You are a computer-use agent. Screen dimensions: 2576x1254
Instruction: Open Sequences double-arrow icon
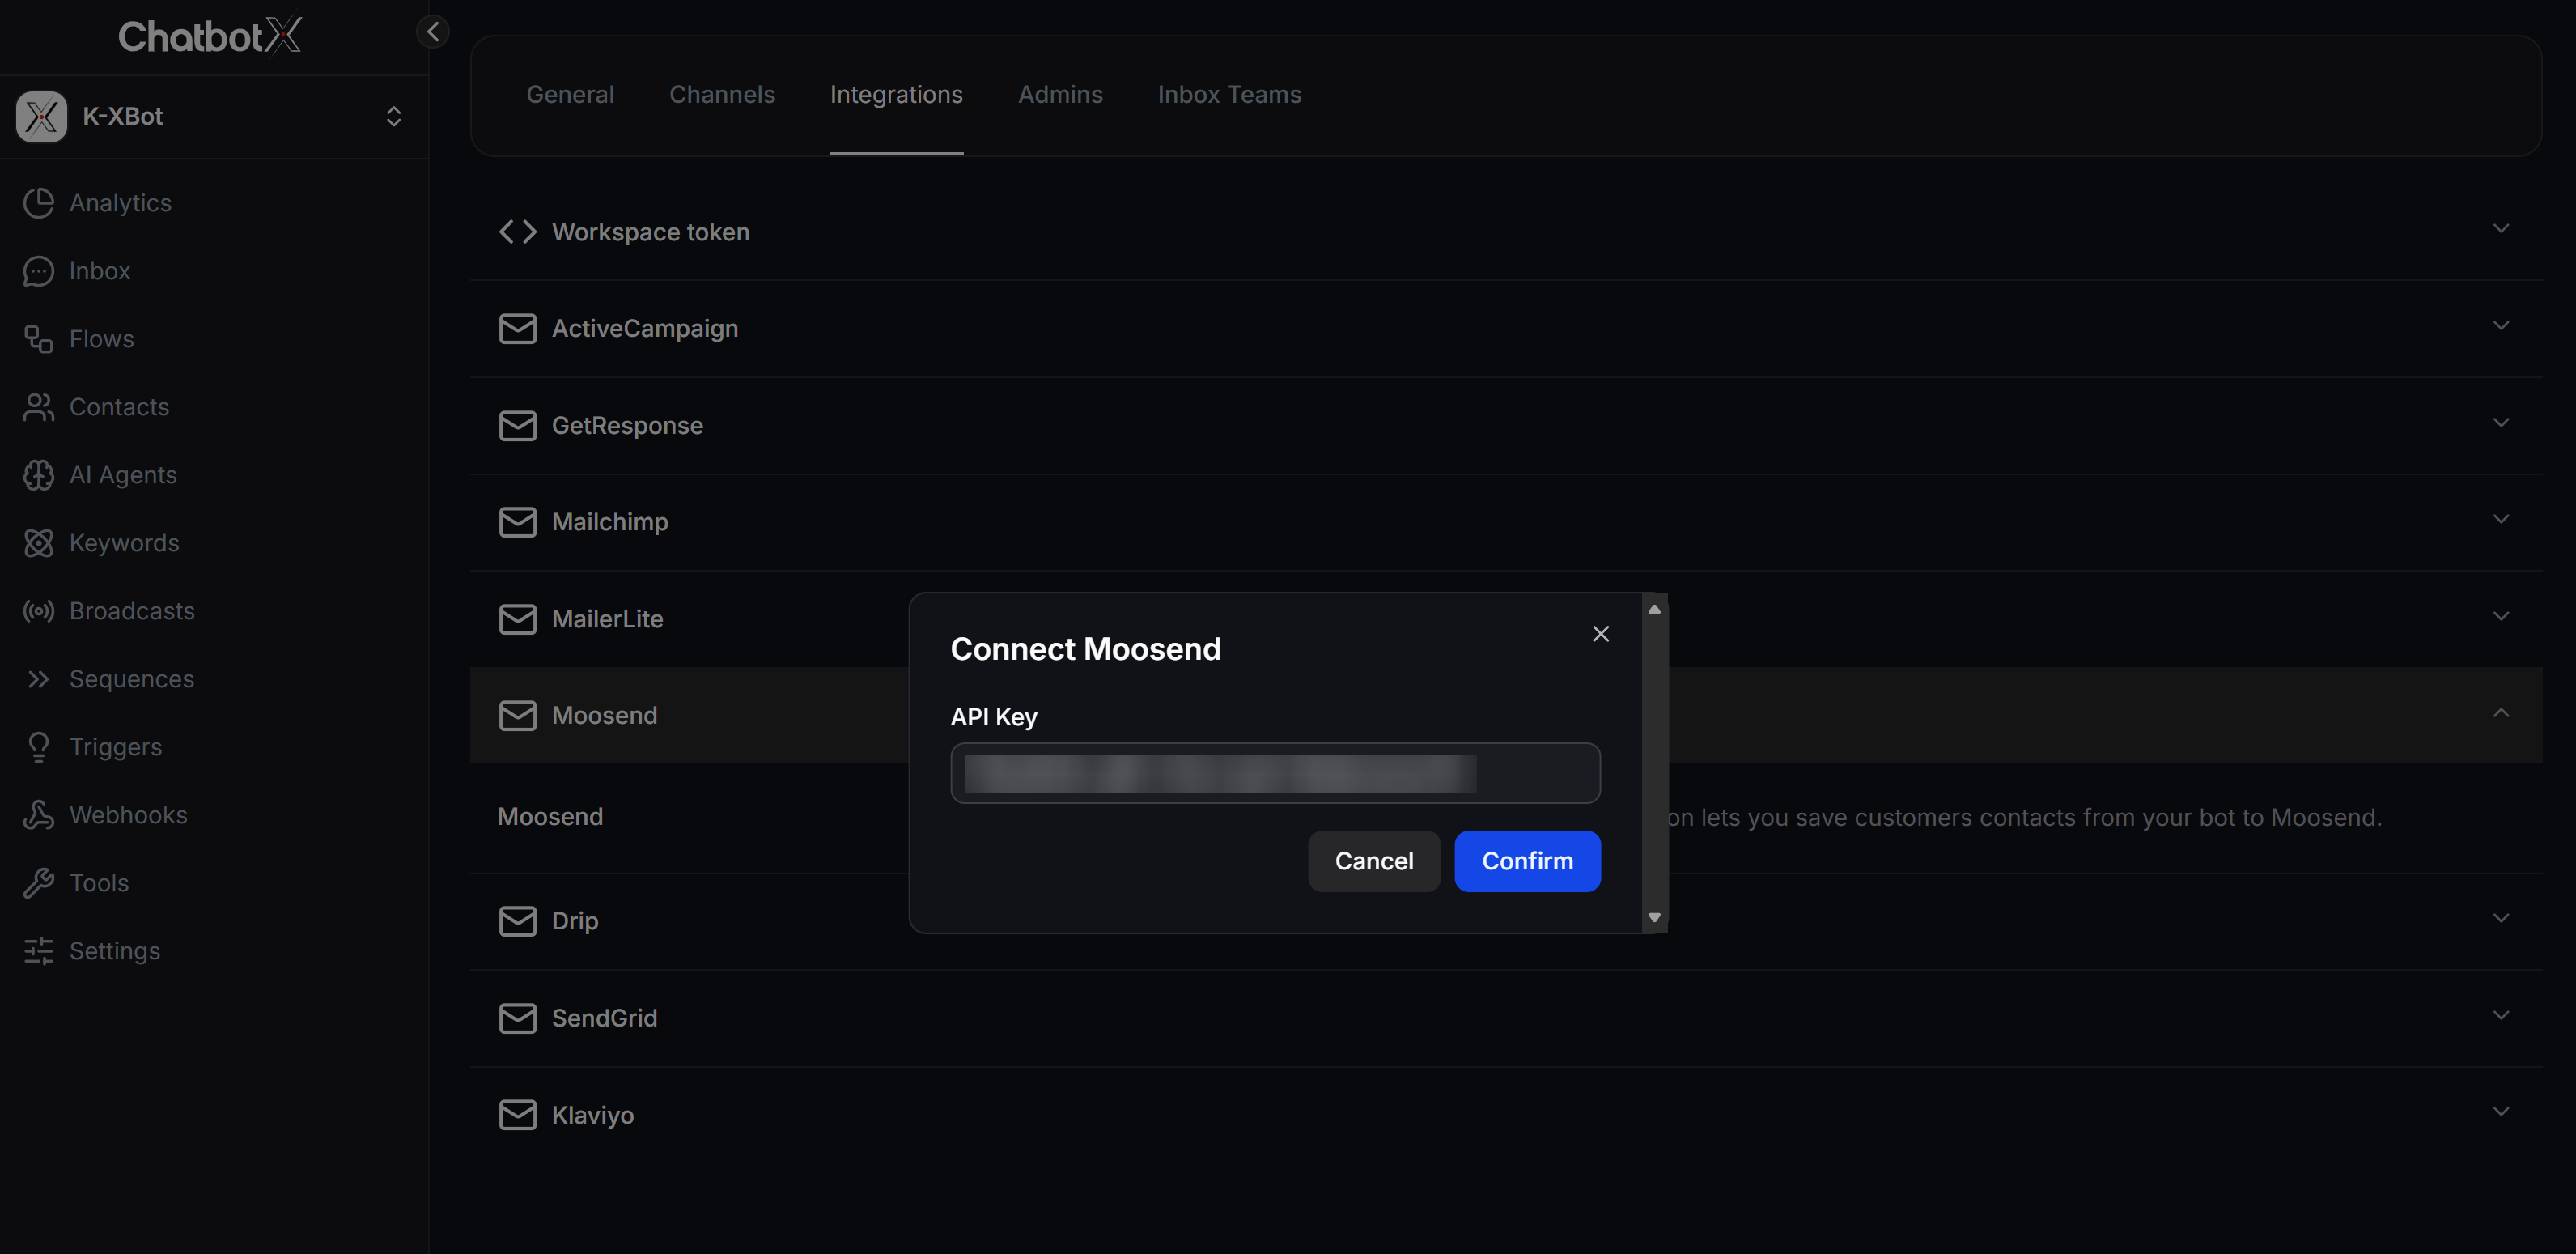(39, 679)
